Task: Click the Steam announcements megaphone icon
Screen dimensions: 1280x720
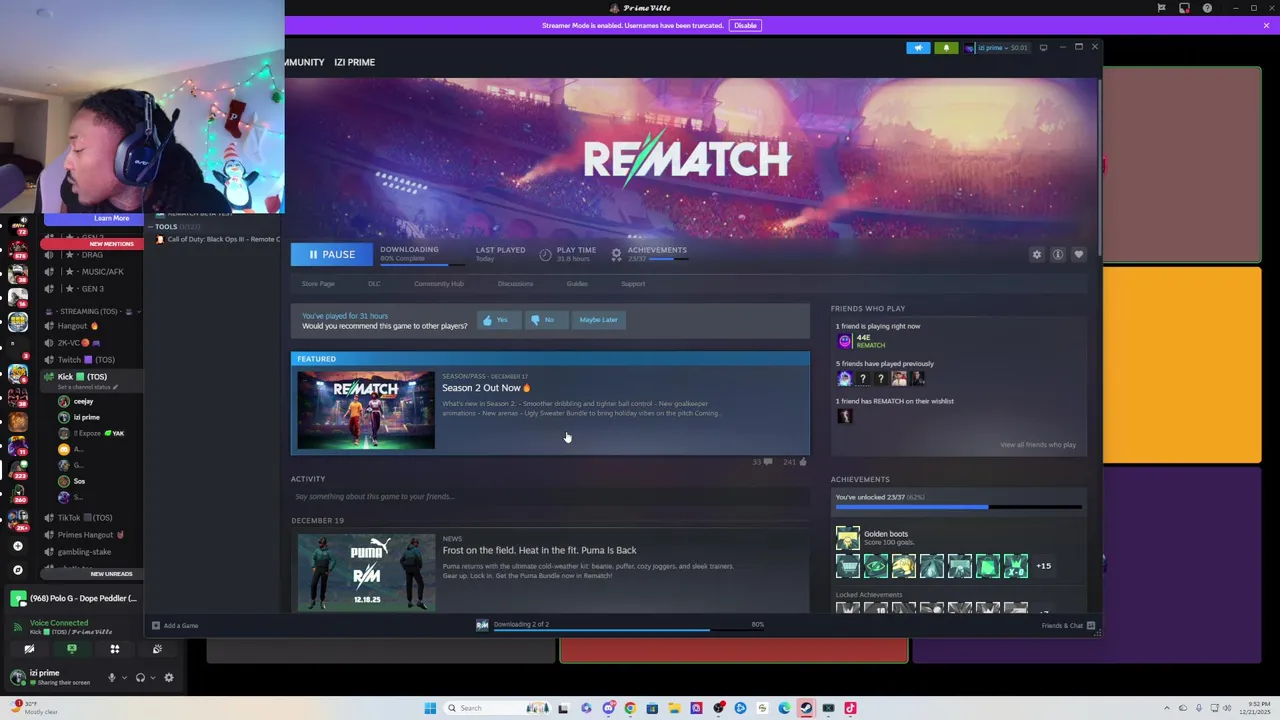Action: tap(918, 48)
